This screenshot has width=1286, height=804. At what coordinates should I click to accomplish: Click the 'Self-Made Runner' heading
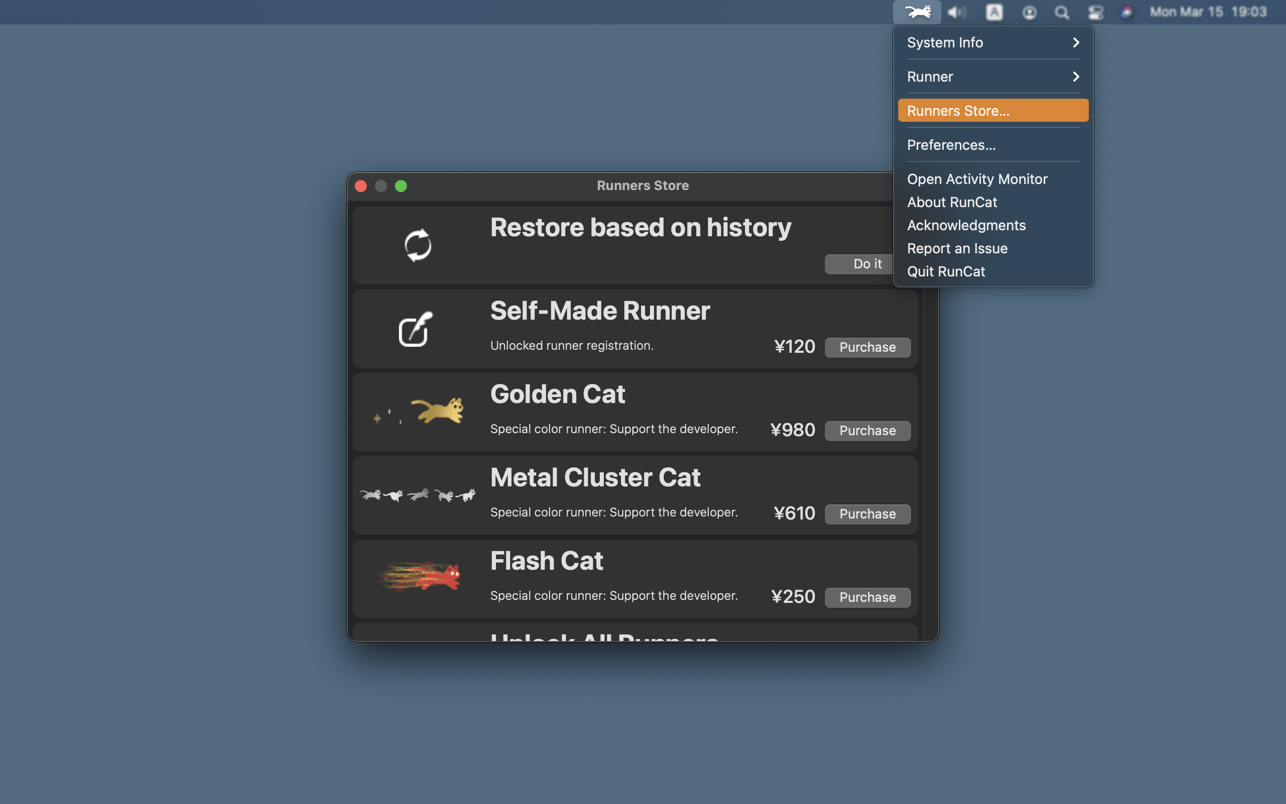[x=600, y=311]
